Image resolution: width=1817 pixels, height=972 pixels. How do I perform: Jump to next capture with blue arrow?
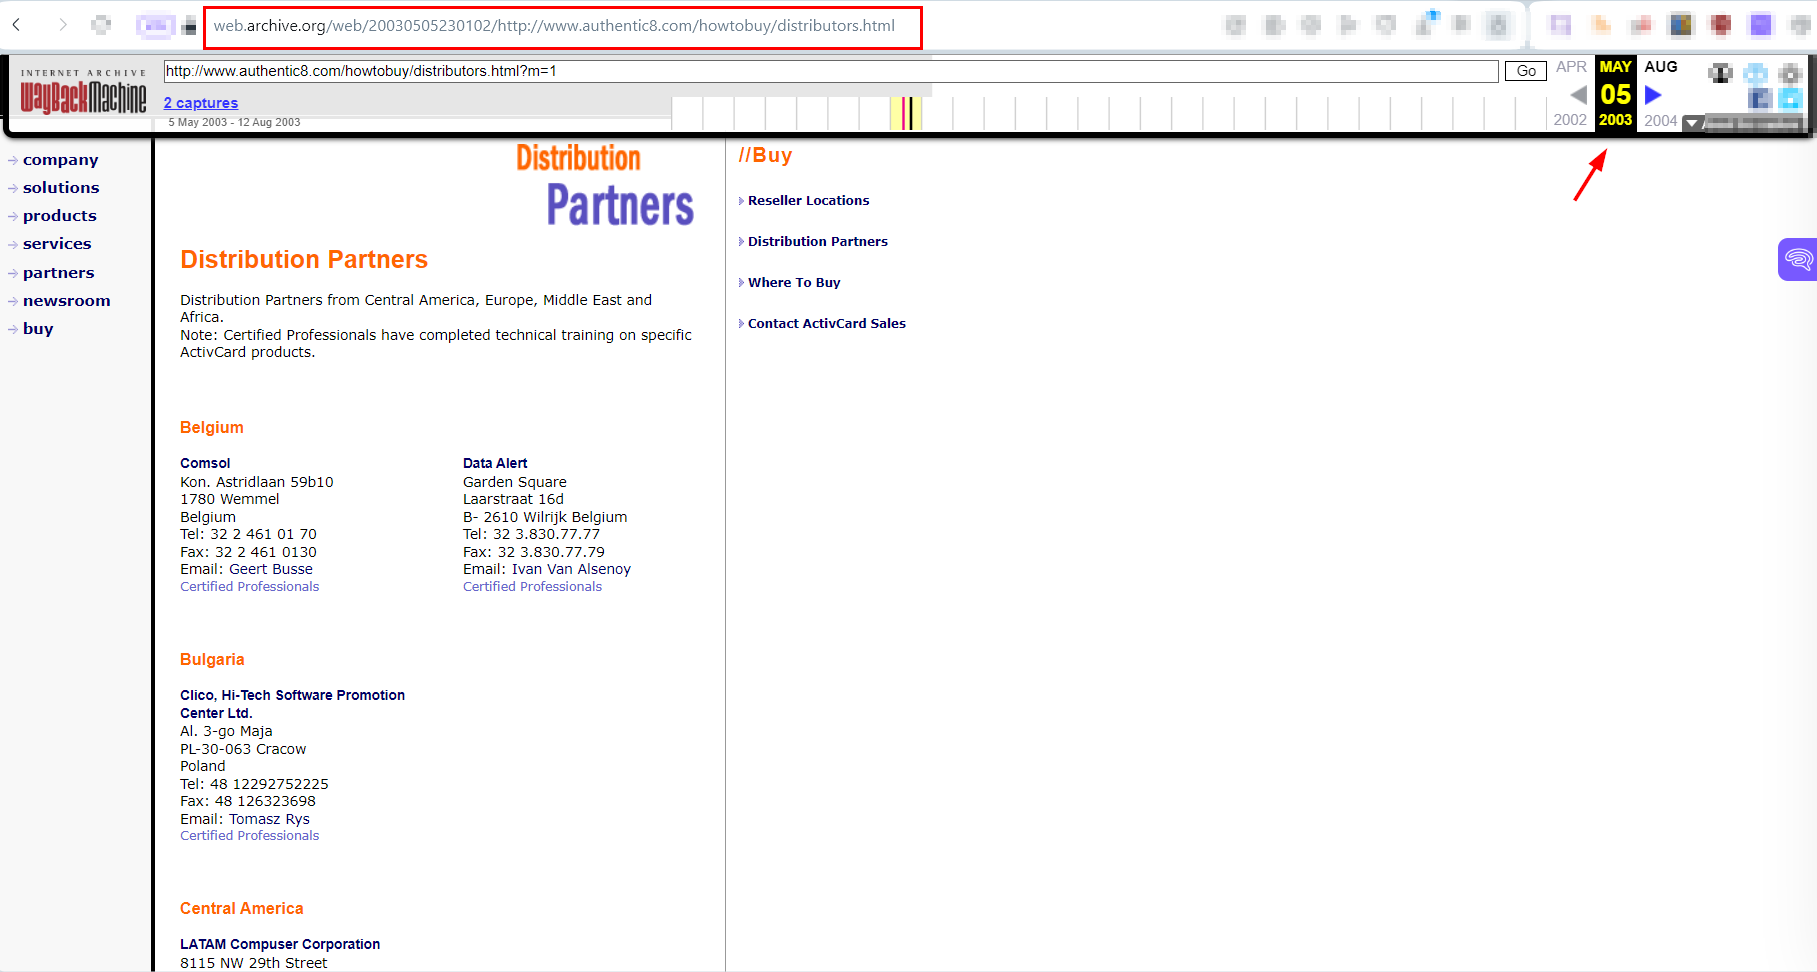(1653, 95)
